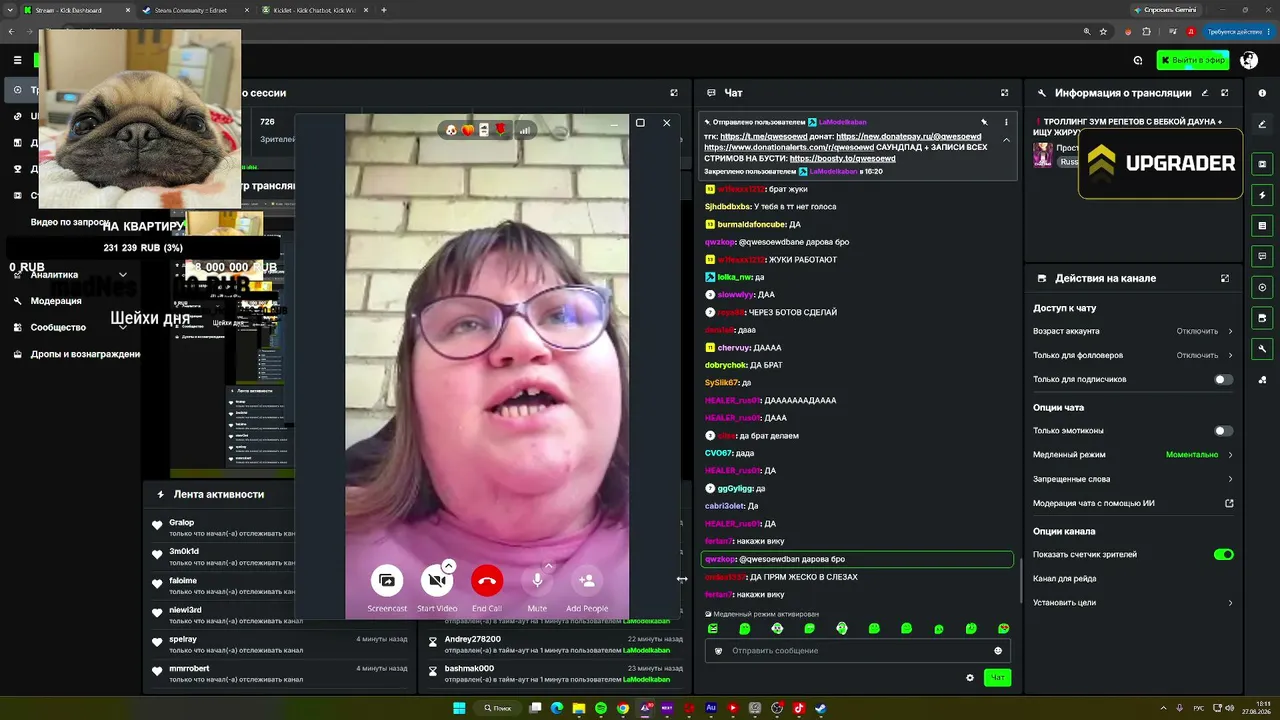Open Установить цели setting
This screenshot has height=720, width=1280.
click(x=1133, y=603)
